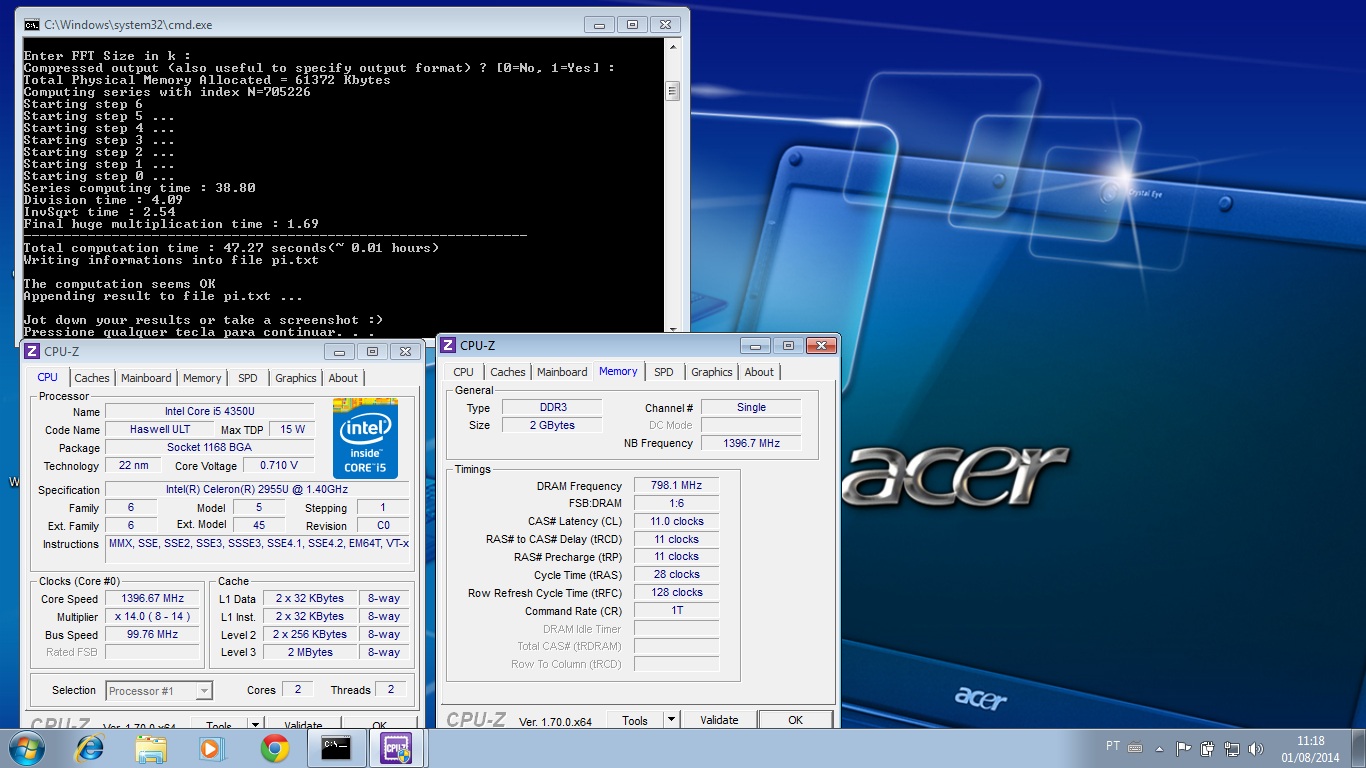The width and height of the screenshot is (1366, 768).
Task: Launch Google Chrome from the taskbar
Action: 274,748
